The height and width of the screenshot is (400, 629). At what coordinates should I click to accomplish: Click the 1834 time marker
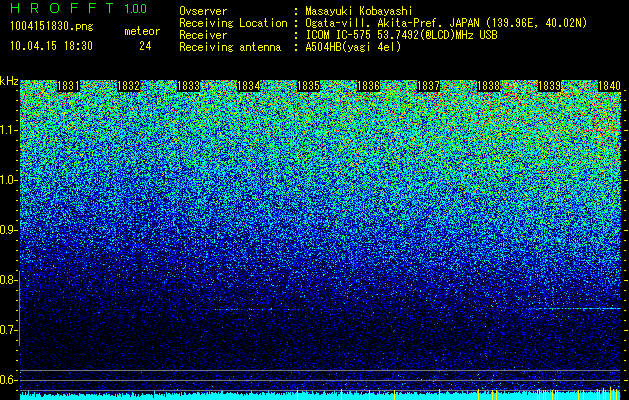click(249, 86)
